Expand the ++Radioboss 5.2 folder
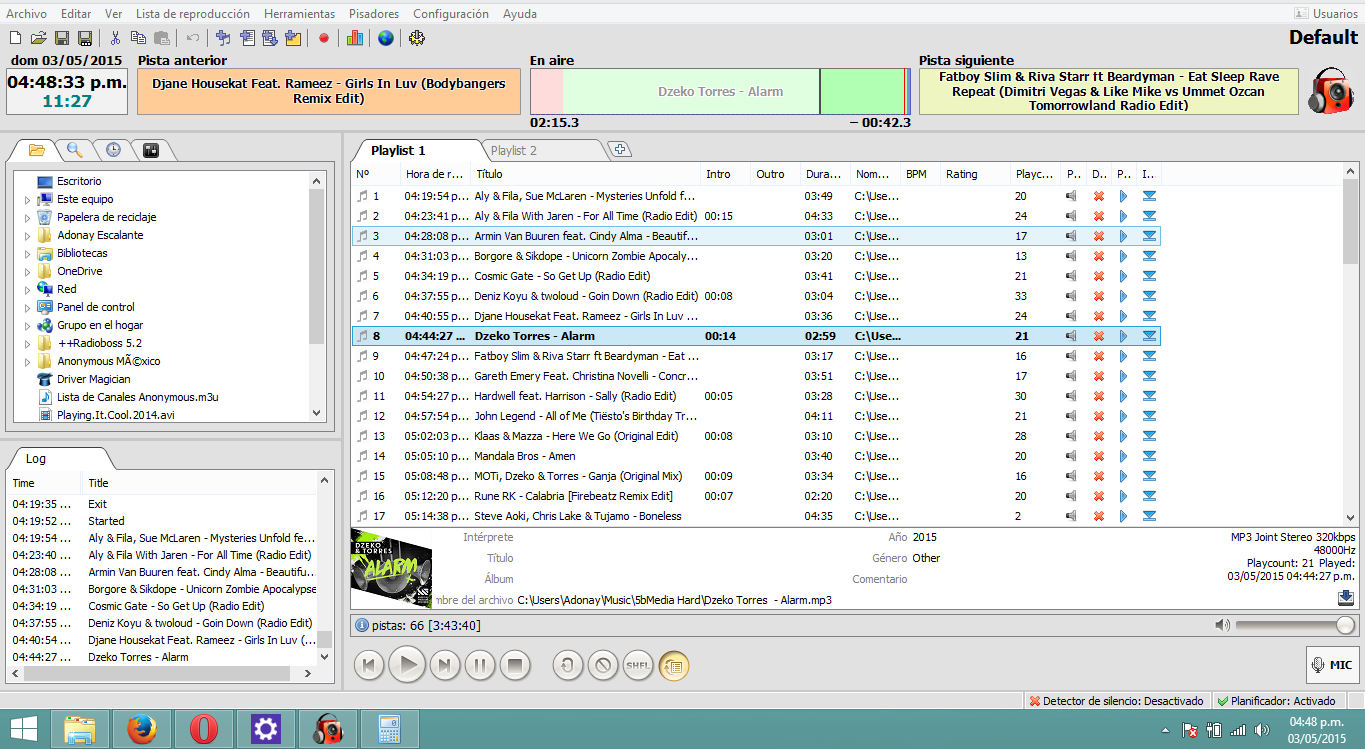The width and height of the screenshot is (1365, 749). click(x=28, y=344)
